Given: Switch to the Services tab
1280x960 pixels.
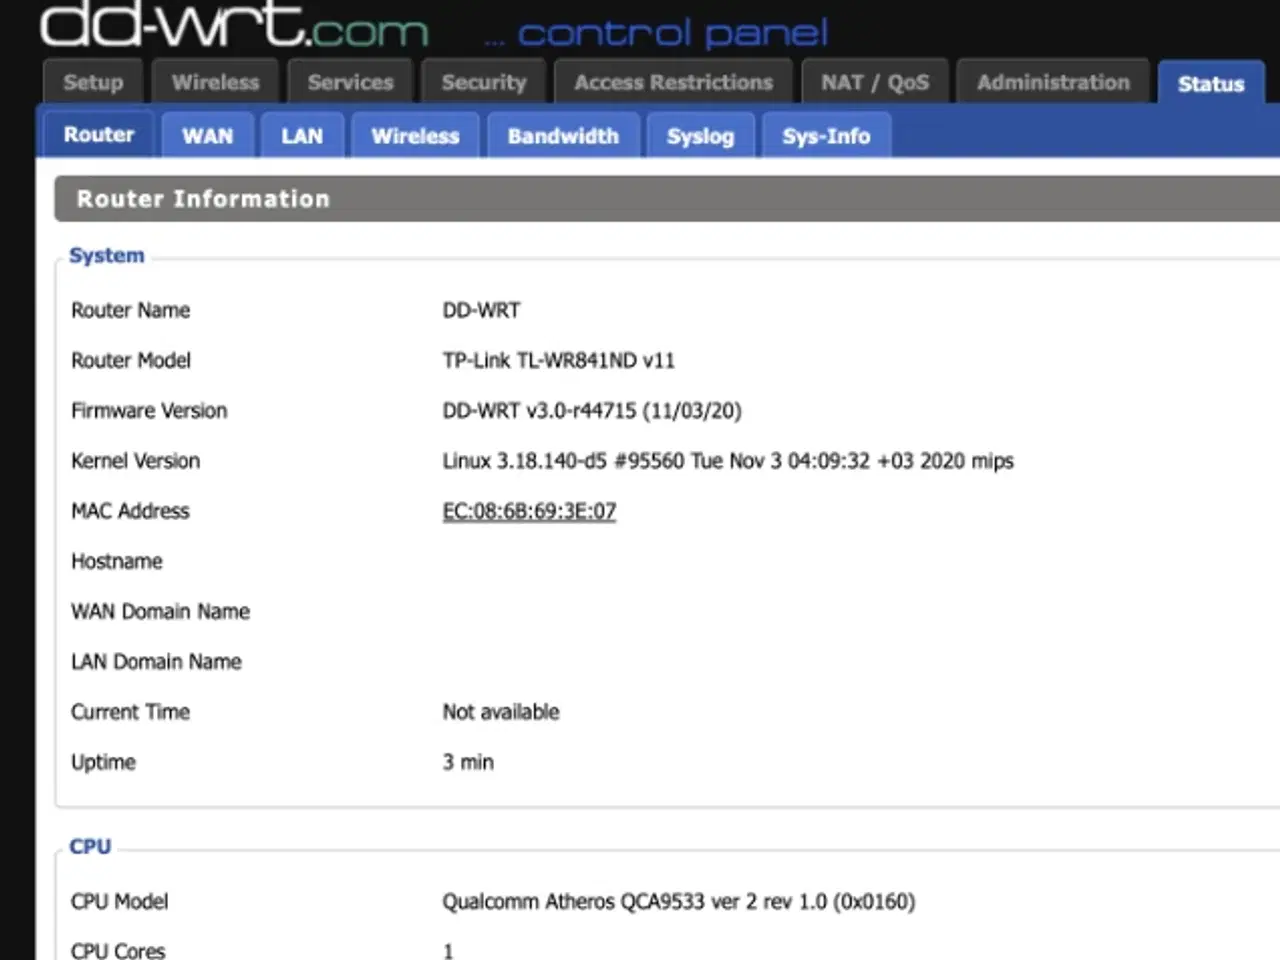Looking at the screenshot, I should tap(350, 82).
